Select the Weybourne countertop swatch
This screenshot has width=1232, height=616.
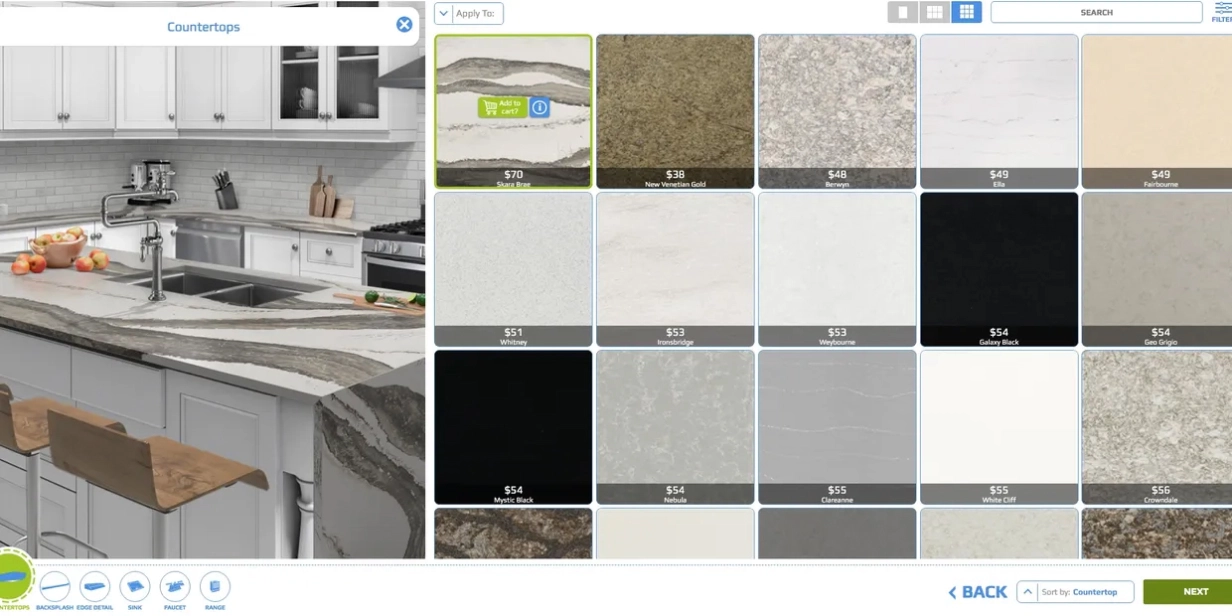pyautogui.click(x=837, y=269)
